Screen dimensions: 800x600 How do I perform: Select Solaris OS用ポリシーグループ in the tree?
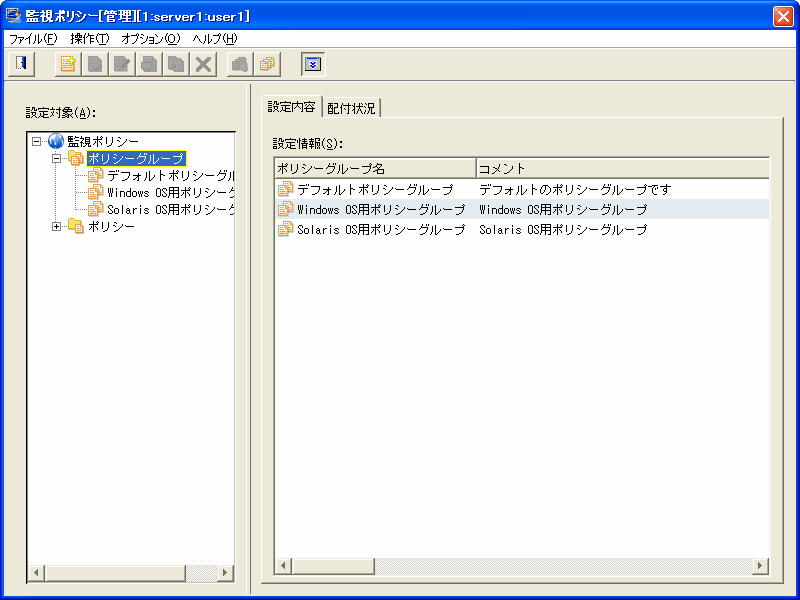170,209
